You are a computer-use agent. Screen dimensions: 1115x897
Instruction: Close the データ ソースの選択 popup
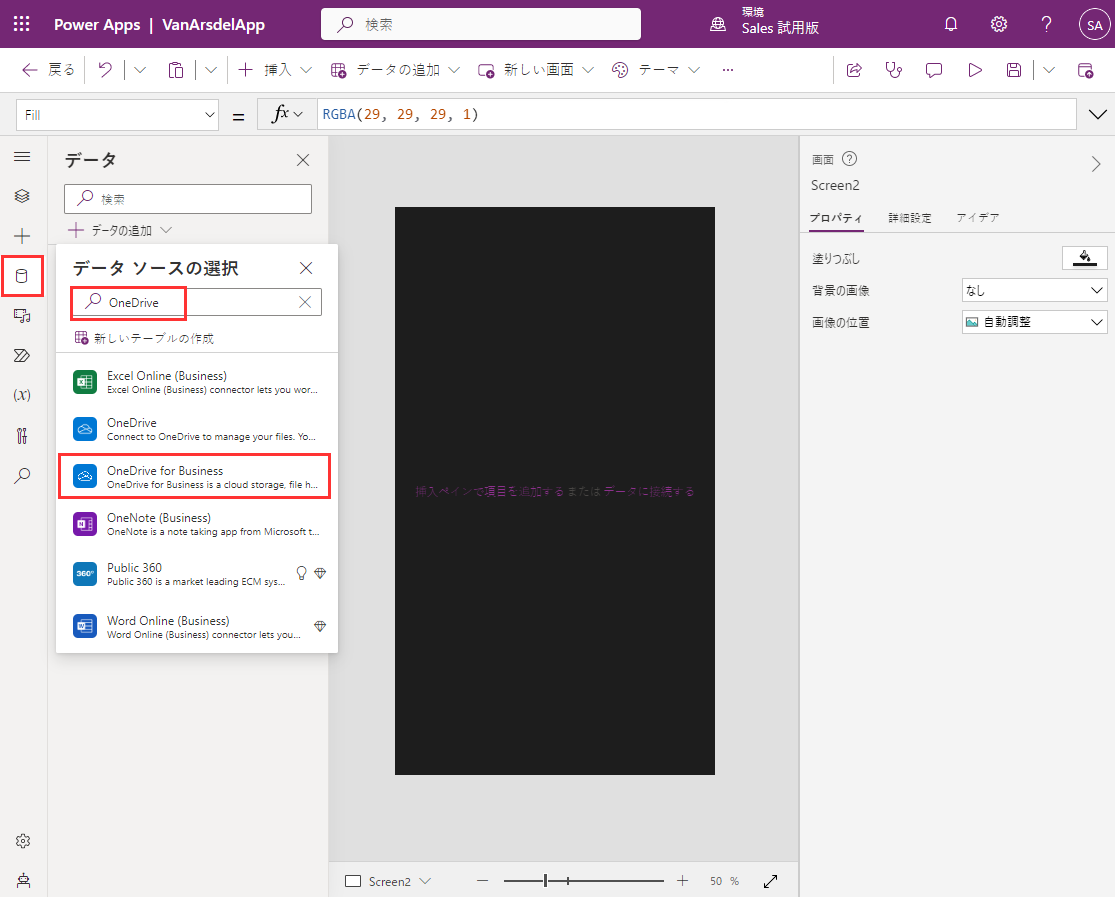click(x=306, y=268)
